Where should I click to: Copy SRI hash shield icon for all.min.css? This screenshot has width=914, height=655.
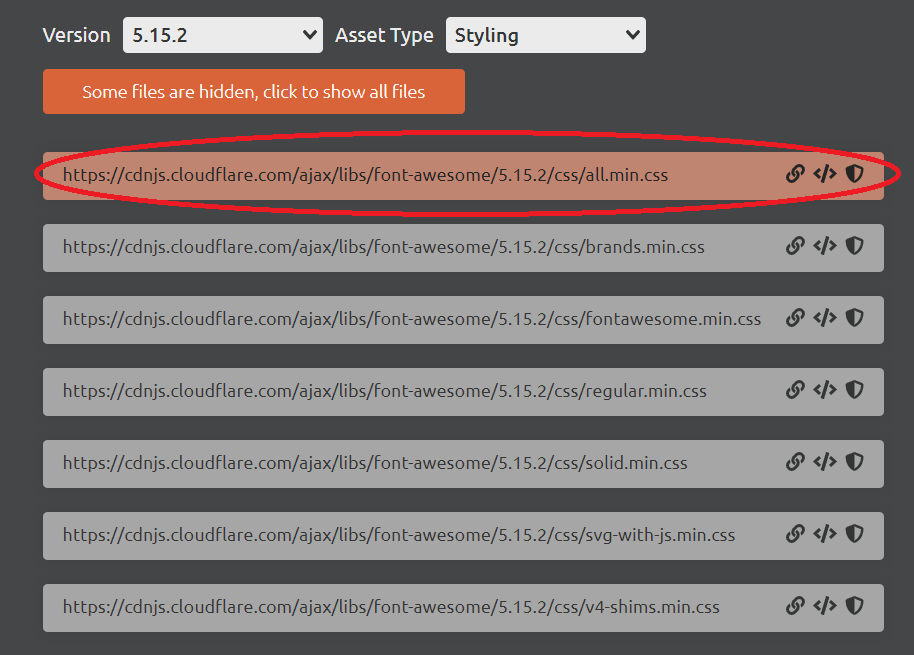(855, 174)
